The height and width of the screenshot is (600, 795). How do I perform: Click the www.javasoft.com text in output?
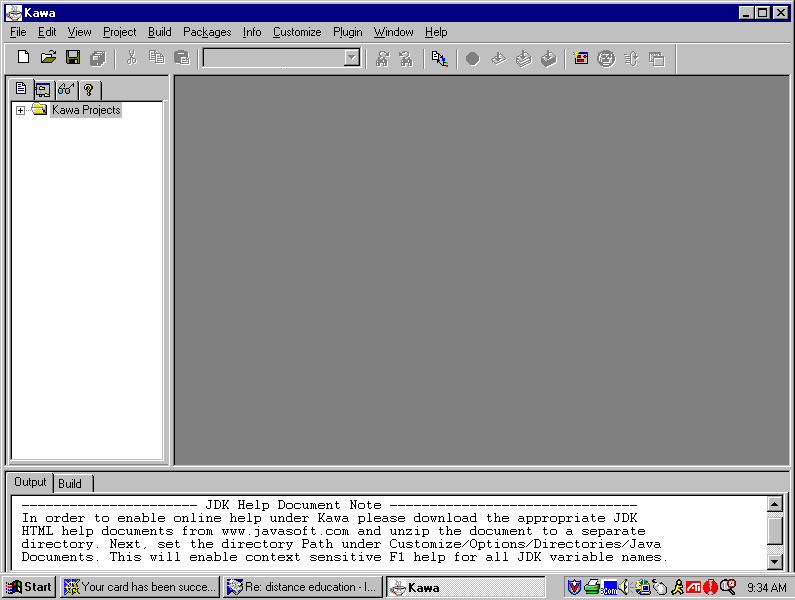click(285, 531)
